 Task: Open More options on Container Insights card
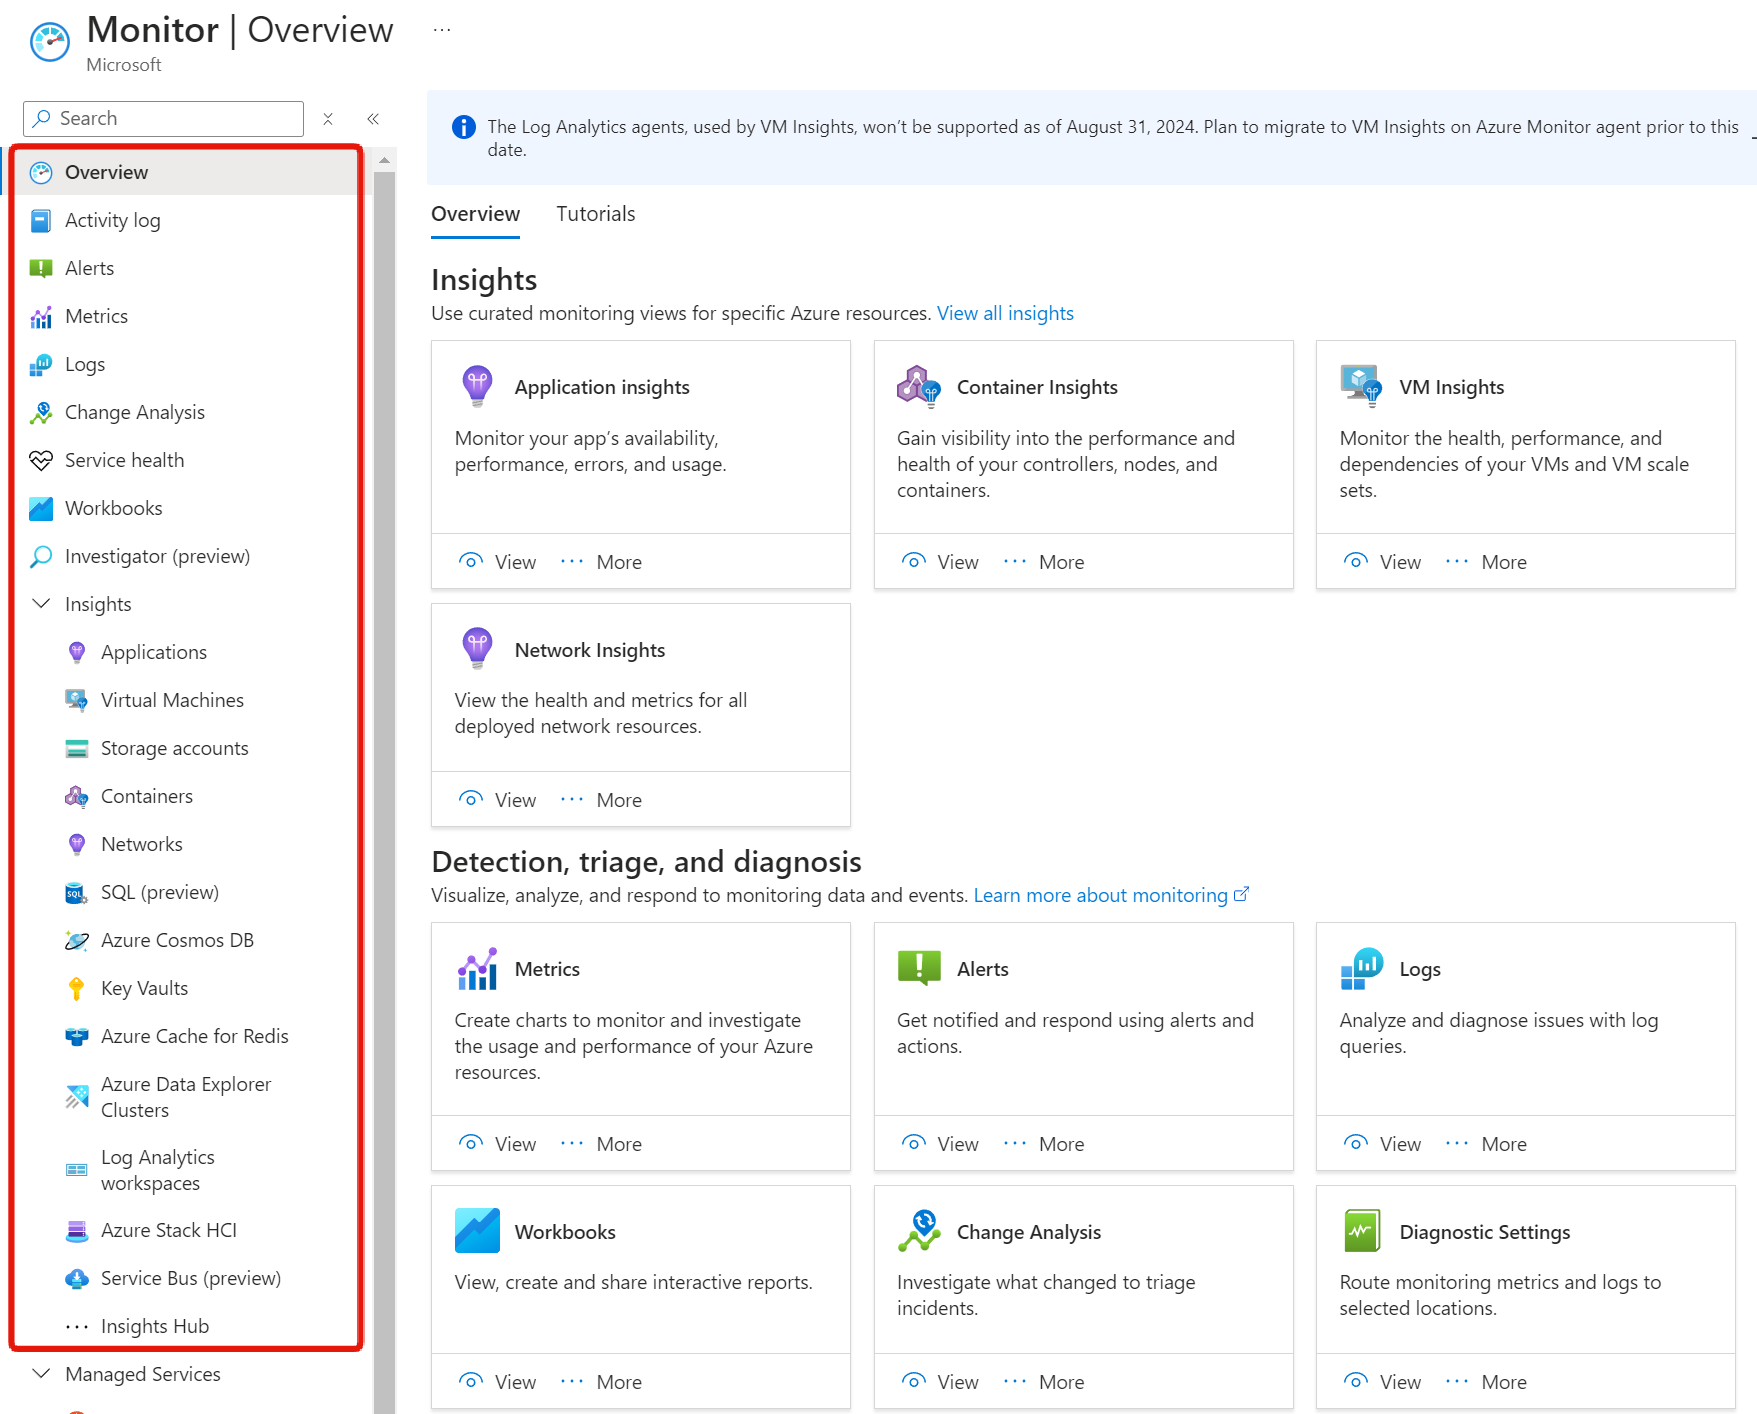point(1043,562)
